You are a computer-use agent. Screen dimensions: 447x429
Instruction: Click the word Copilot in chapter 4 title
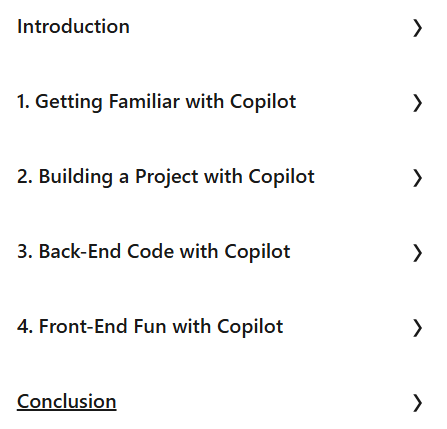tap(250, 327)
